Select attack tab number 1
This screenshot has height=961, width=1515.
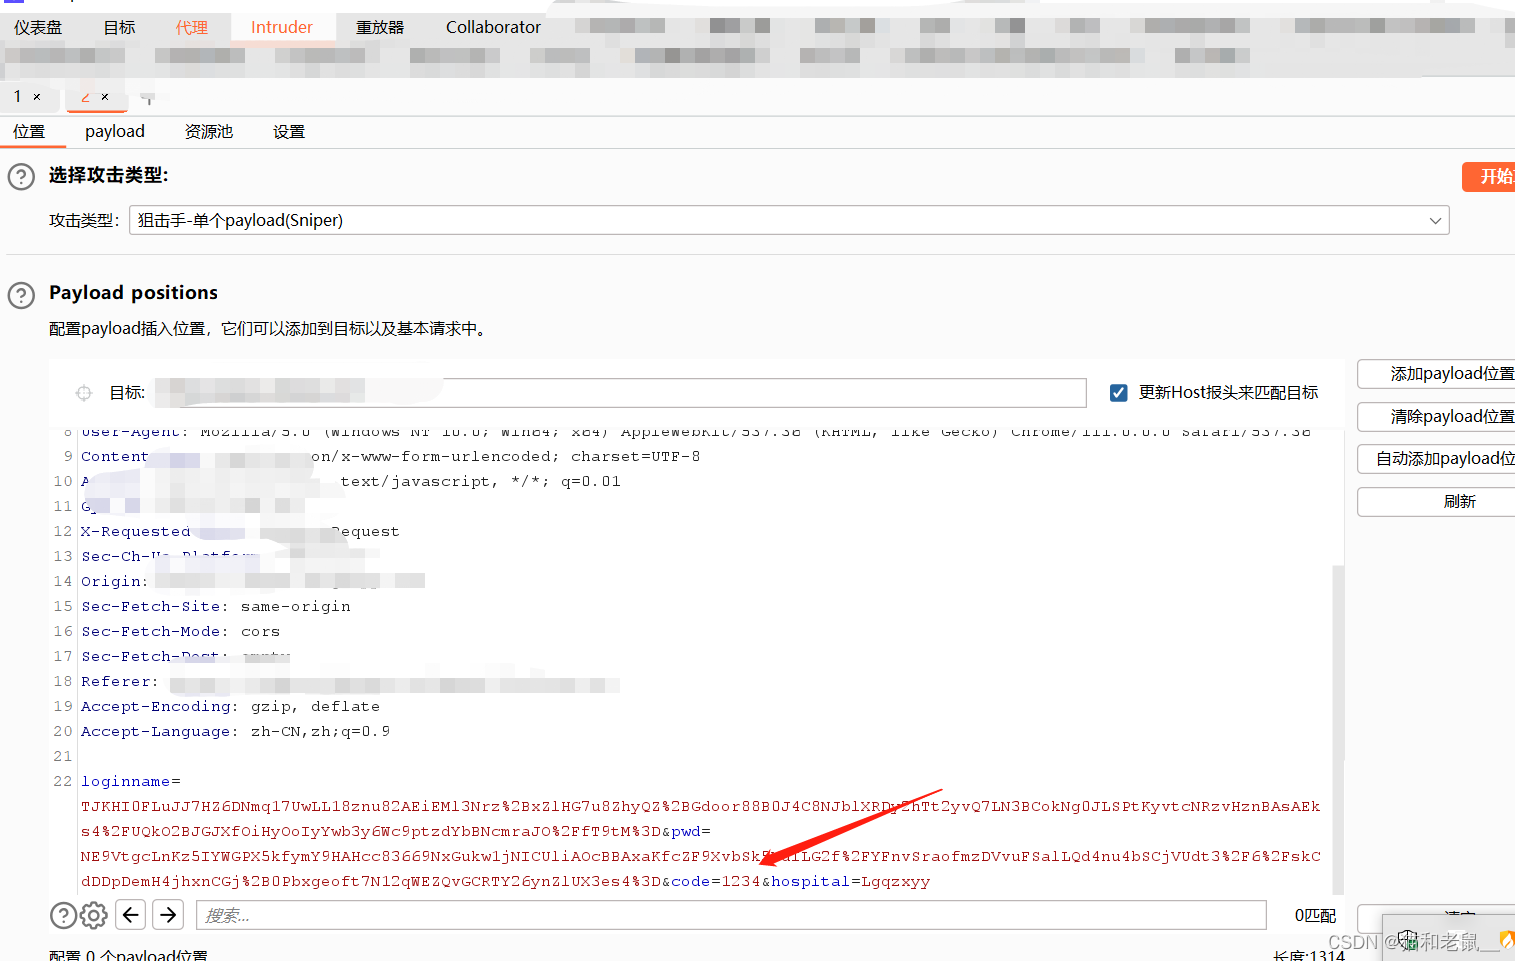click(17, 96)
